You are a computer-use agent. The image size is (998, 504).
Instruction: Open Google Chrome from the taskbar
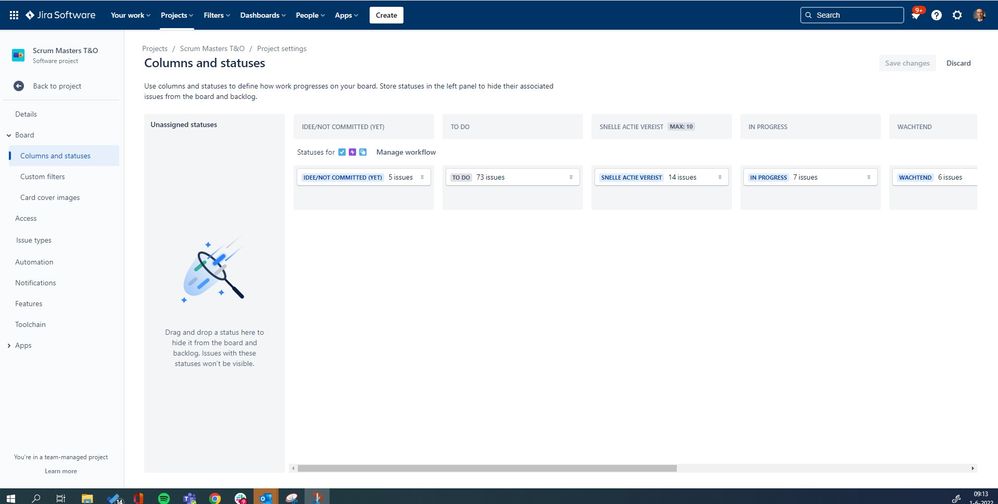(x=215, y=498)
